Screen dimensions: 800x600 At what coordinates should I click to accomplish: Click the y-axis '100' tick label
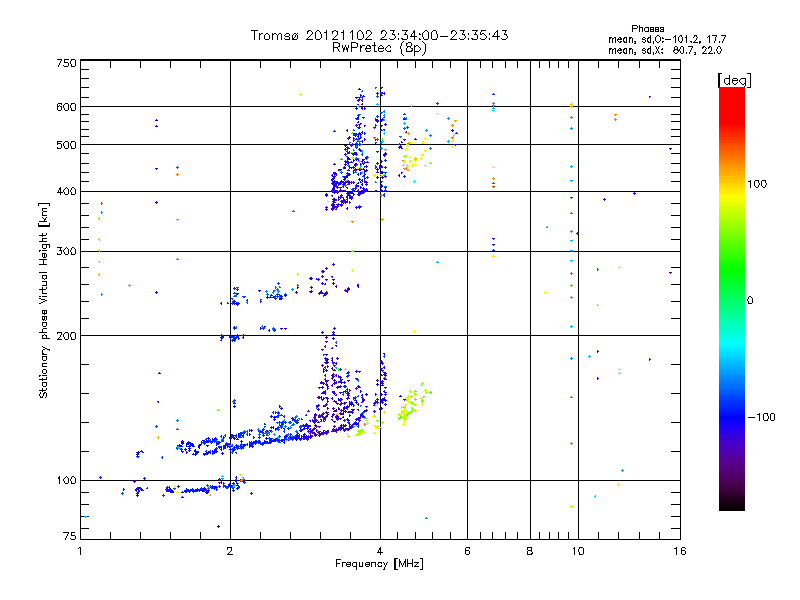coord(66,481)
